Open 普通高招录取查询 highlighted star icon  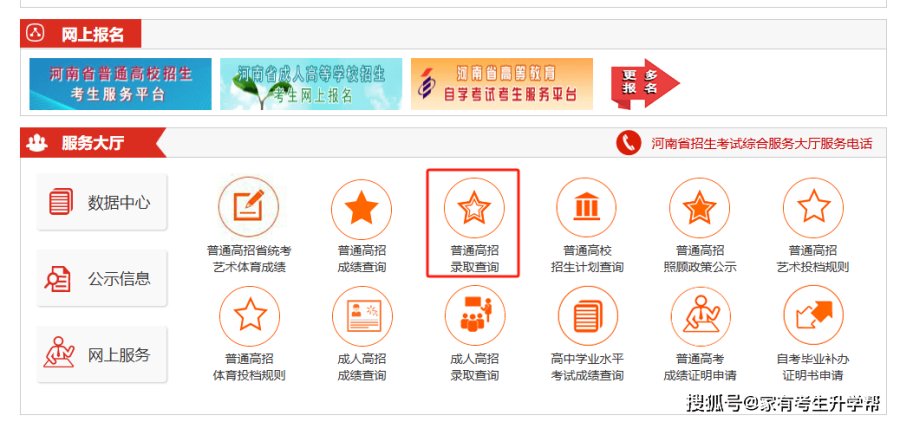click(x=474, y=208)
